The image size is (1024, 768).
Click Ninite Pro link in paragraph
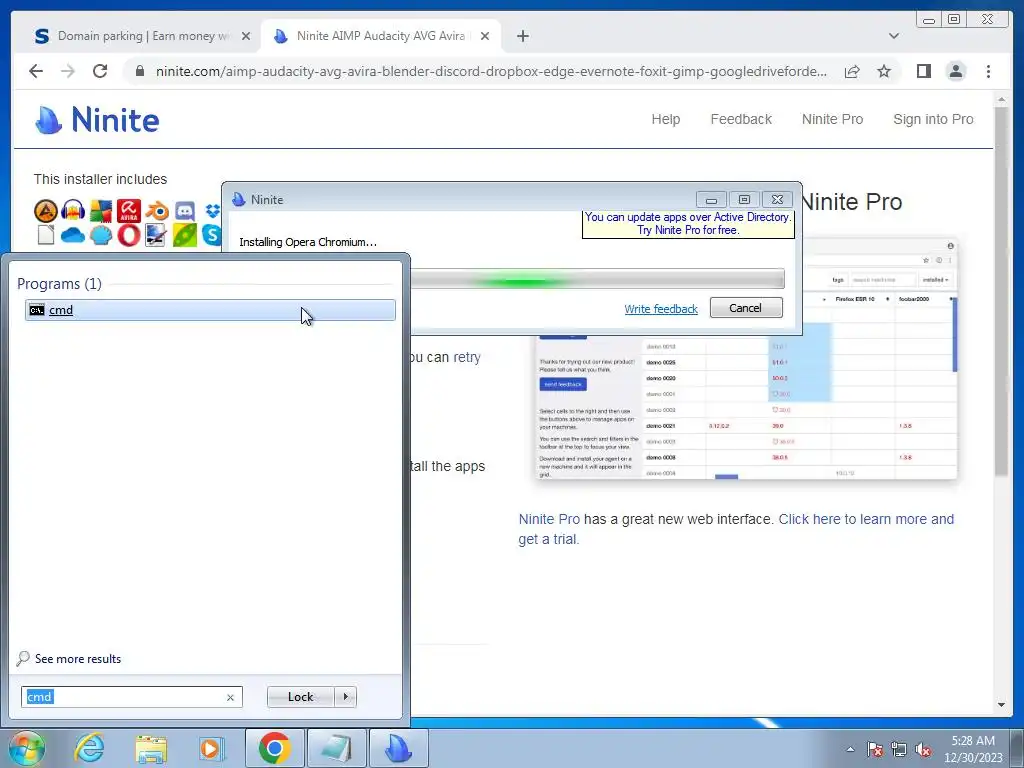549,519
